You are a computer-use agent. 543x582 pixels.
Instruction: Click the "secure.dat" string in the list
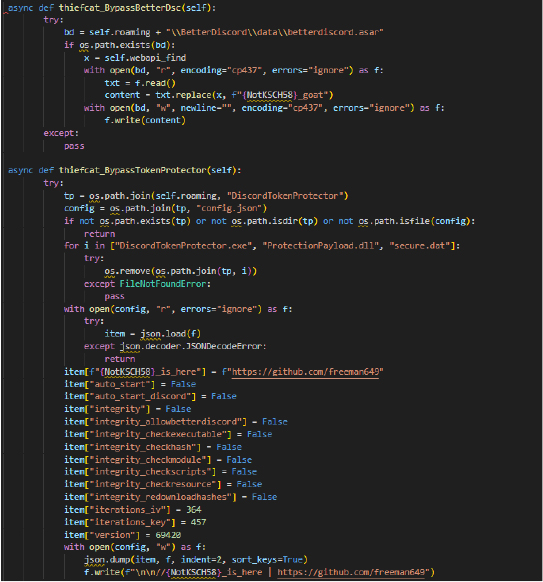[x=420, y=246]
